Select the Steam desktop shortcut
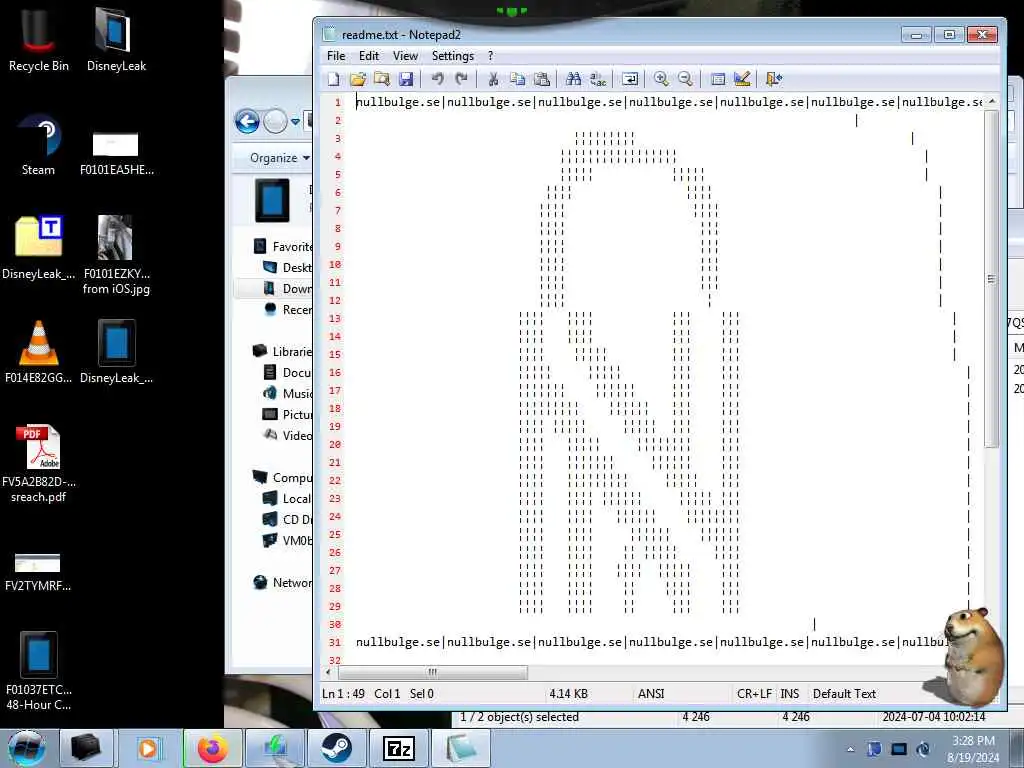 39,145
